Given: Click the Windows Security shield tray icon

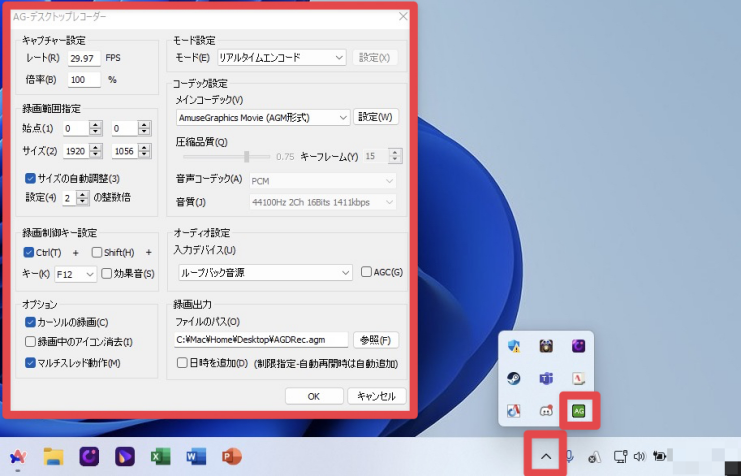Looking at the screenshot, I should click(516, 347).
